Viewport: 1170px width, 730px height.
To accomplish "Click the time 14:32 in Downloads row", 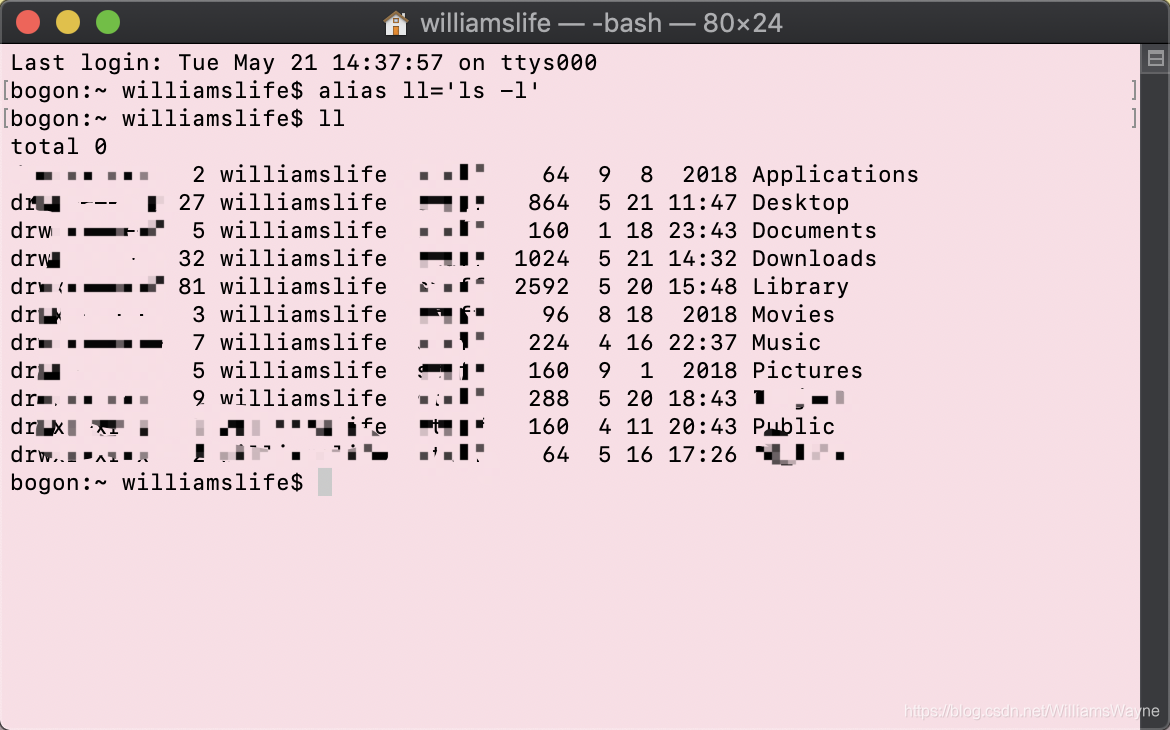I will 702,259.
